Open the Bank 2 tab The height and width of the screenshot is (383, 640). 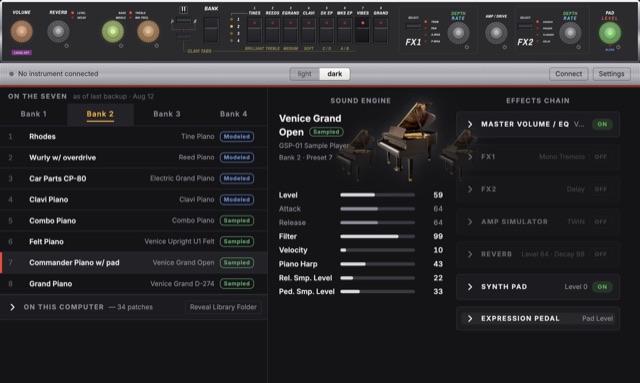(100, 114)
